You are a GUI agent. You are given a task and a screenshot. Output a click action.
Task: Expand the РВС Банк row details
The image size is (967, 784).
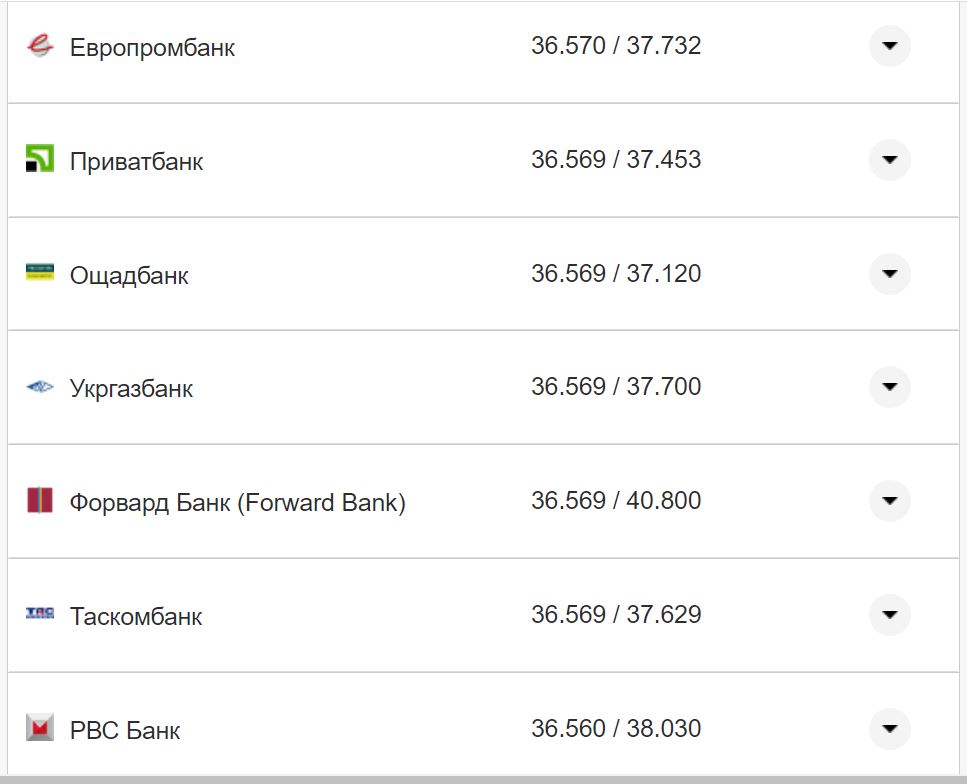click(889, 729)
